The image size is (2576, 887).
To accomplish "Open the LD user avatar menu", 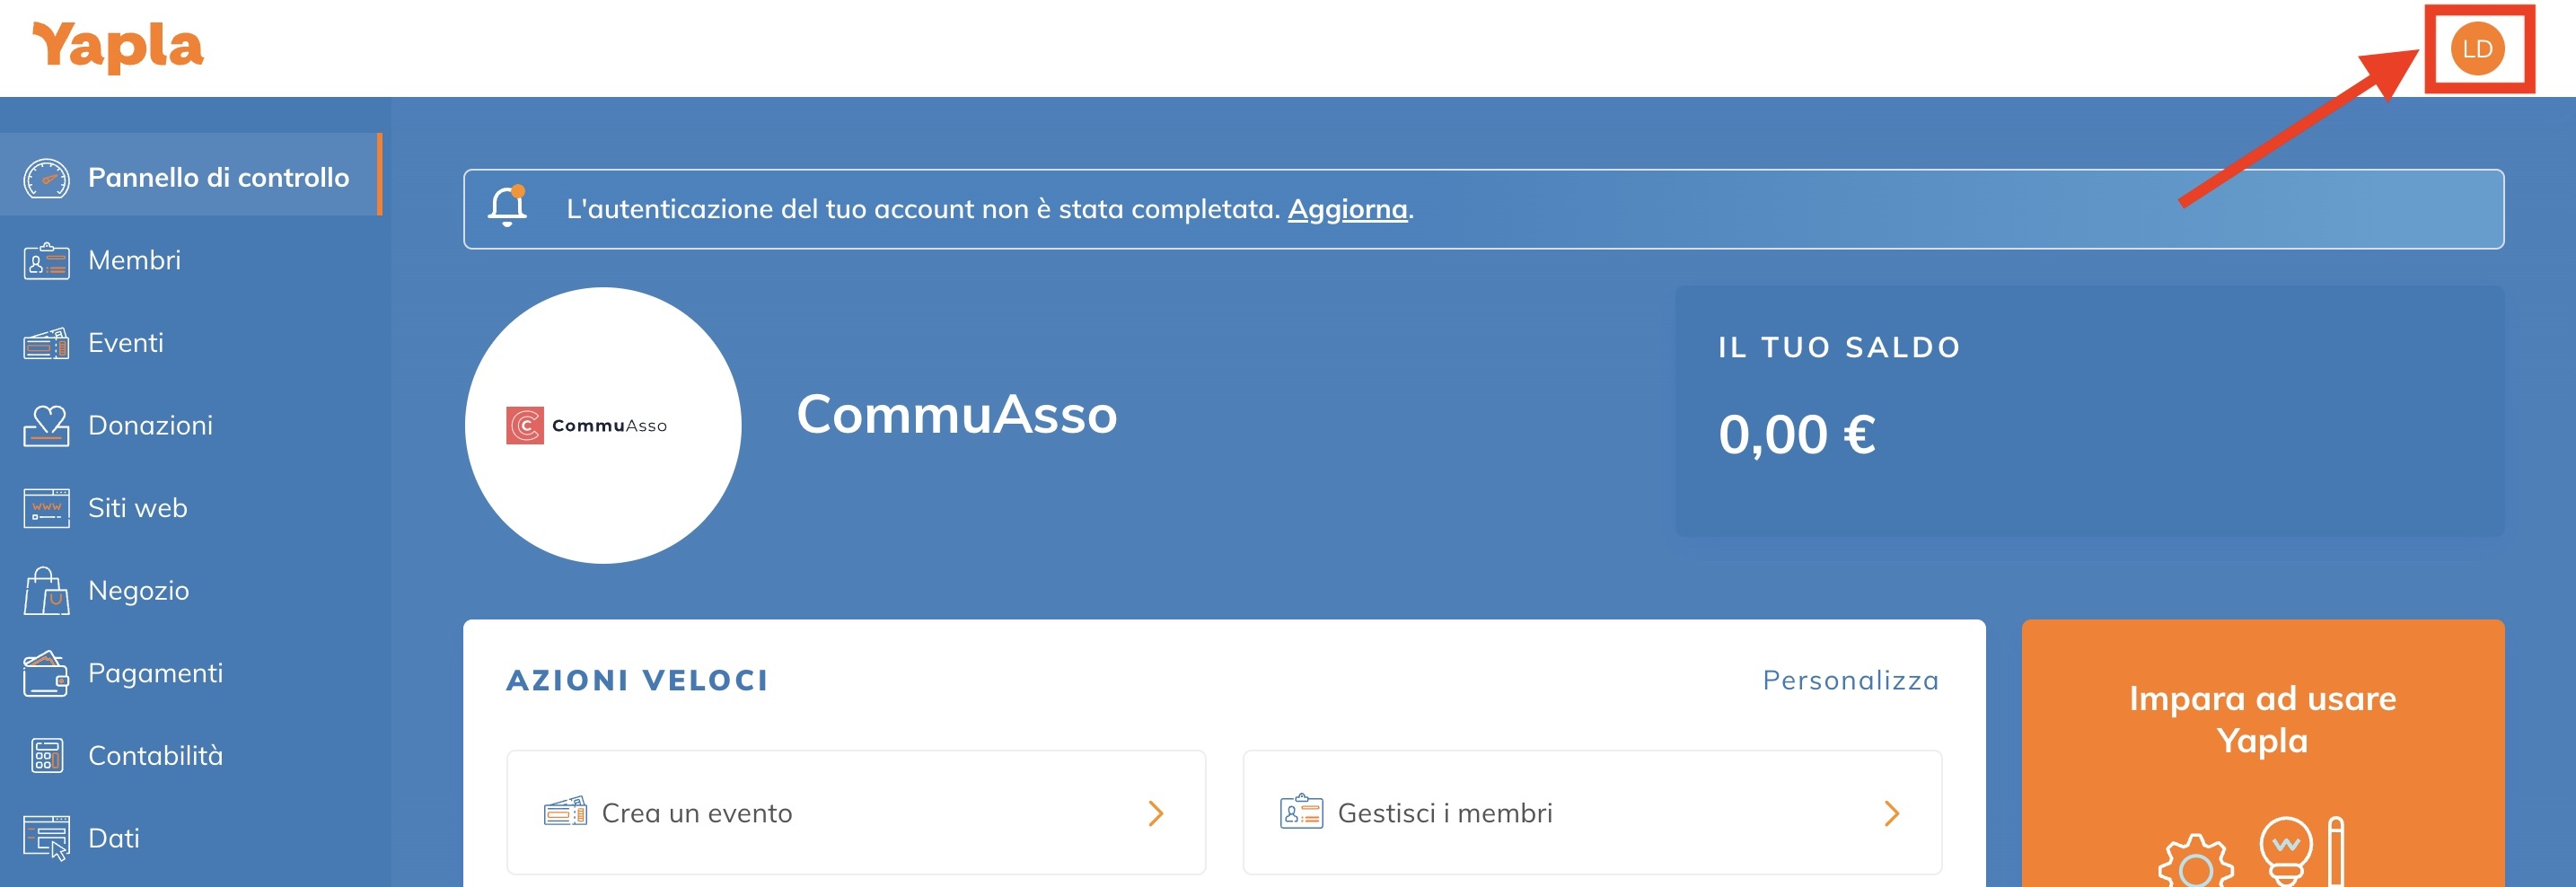I will tap(2476, 49).
